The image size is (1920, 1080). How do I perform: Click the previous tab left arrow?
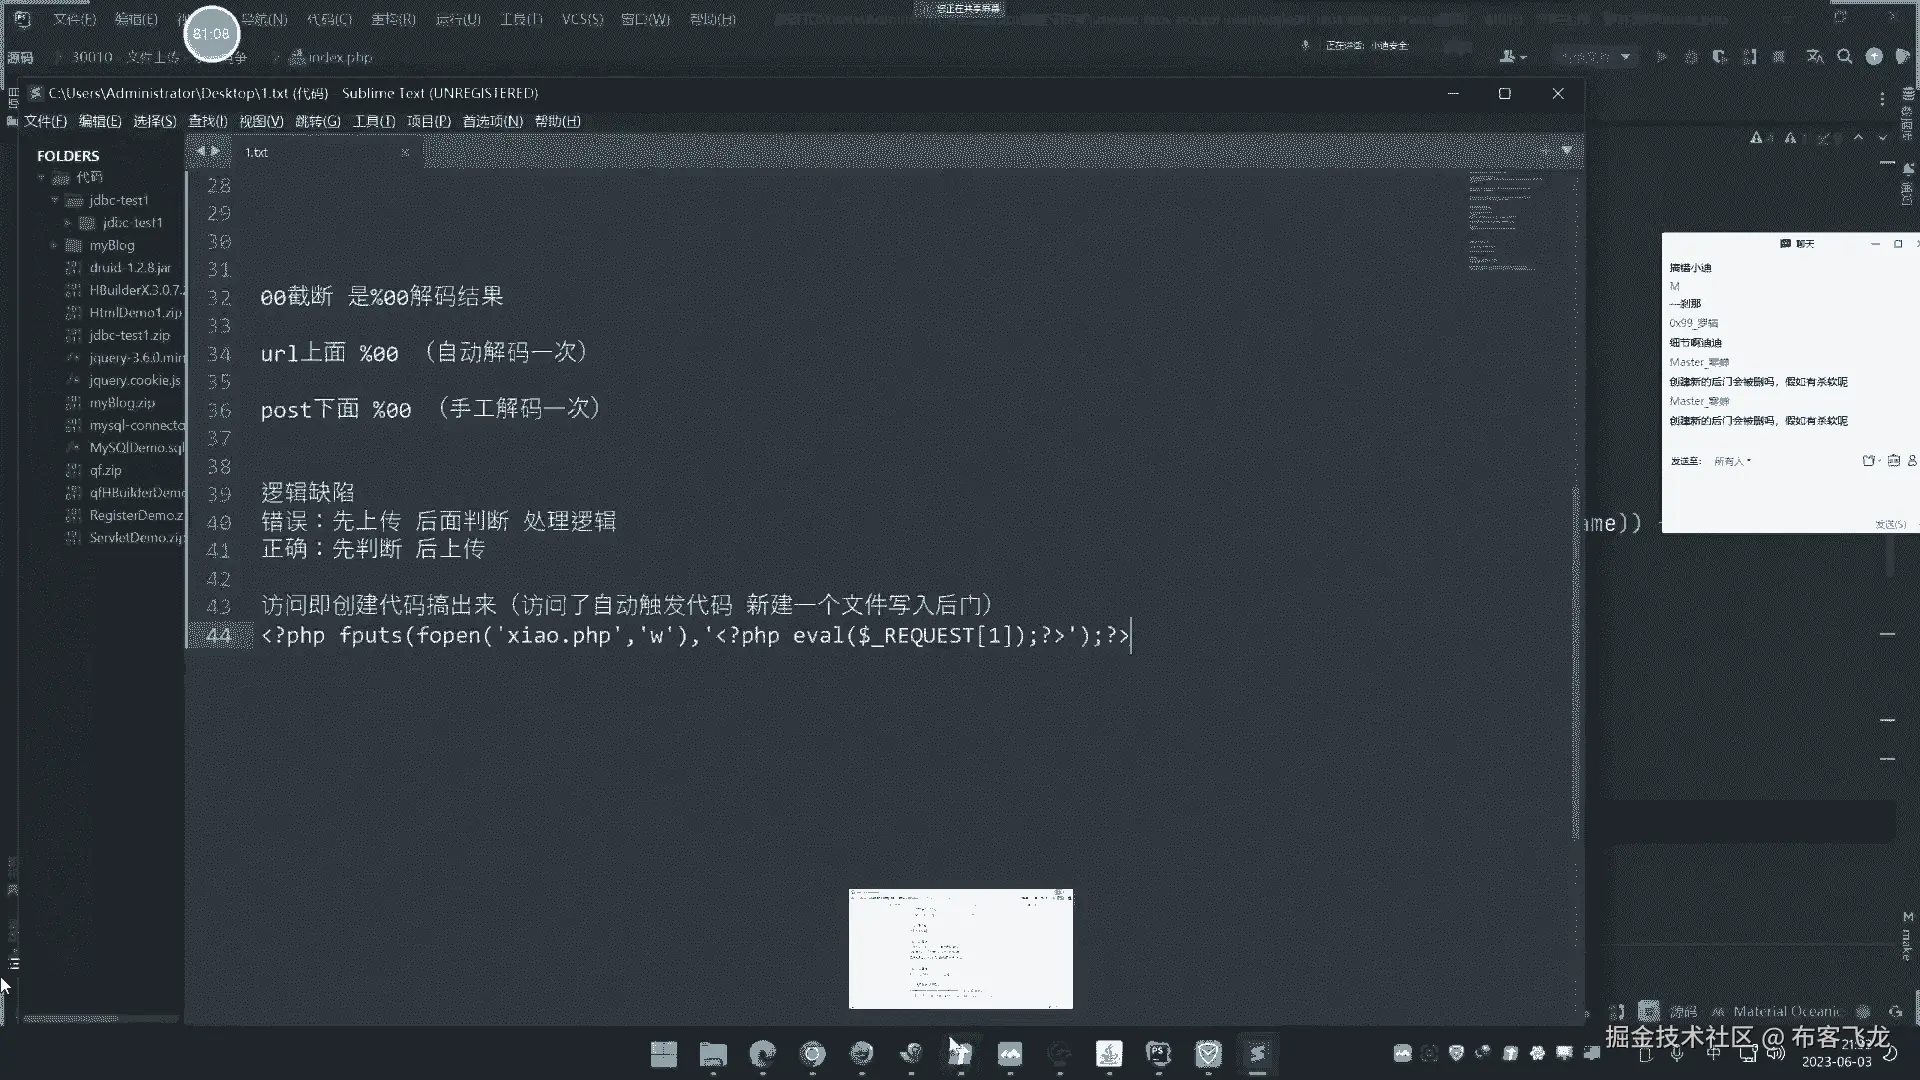[201, 151]
